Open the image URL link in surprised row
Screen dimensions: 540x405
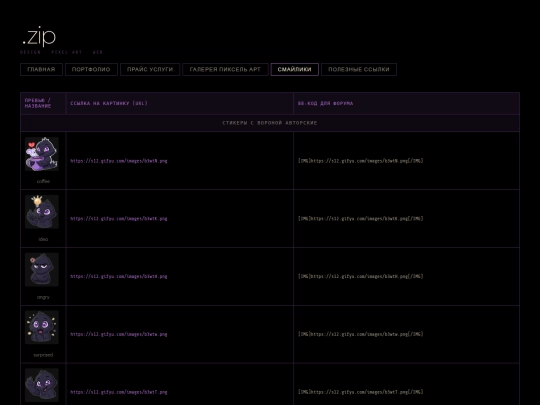pos(119,334)
